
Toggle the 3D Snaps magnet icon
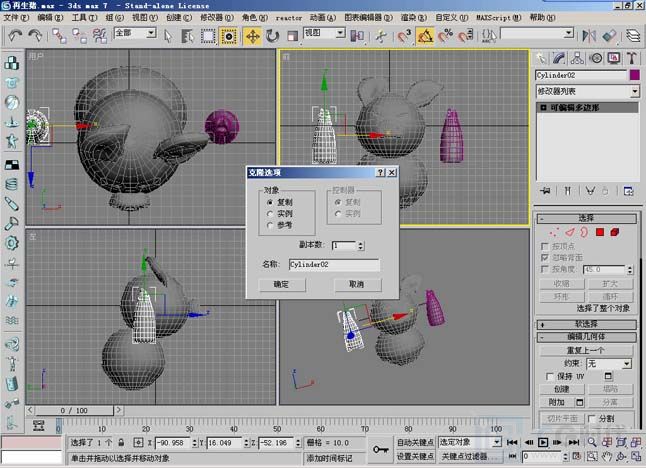pos(404,36)
